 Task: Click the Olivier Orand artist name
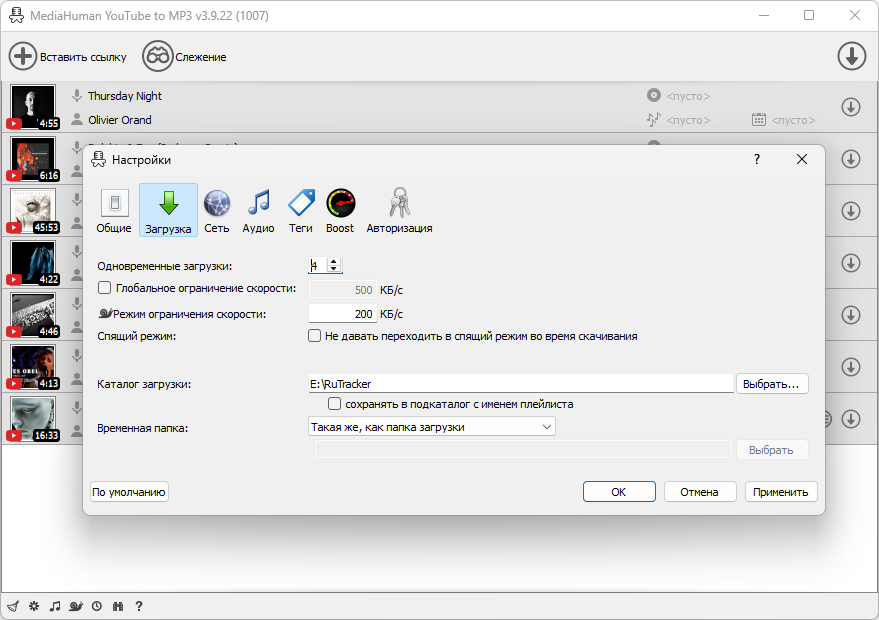click(119, 120)
